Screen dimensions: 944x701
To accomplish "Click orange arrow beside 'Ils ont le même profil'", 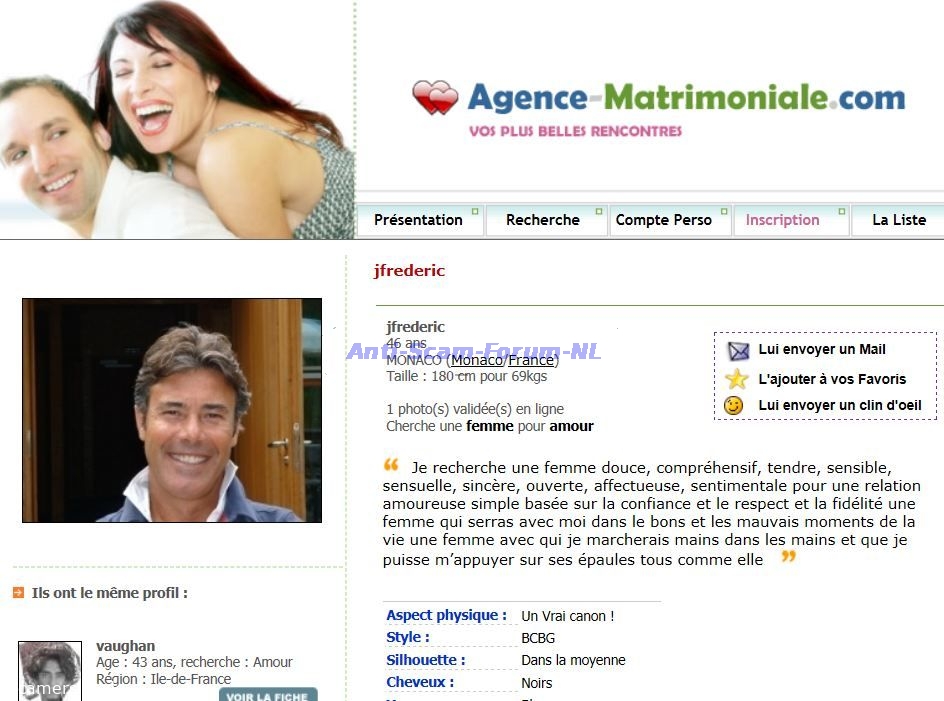I will coord(19,593).
